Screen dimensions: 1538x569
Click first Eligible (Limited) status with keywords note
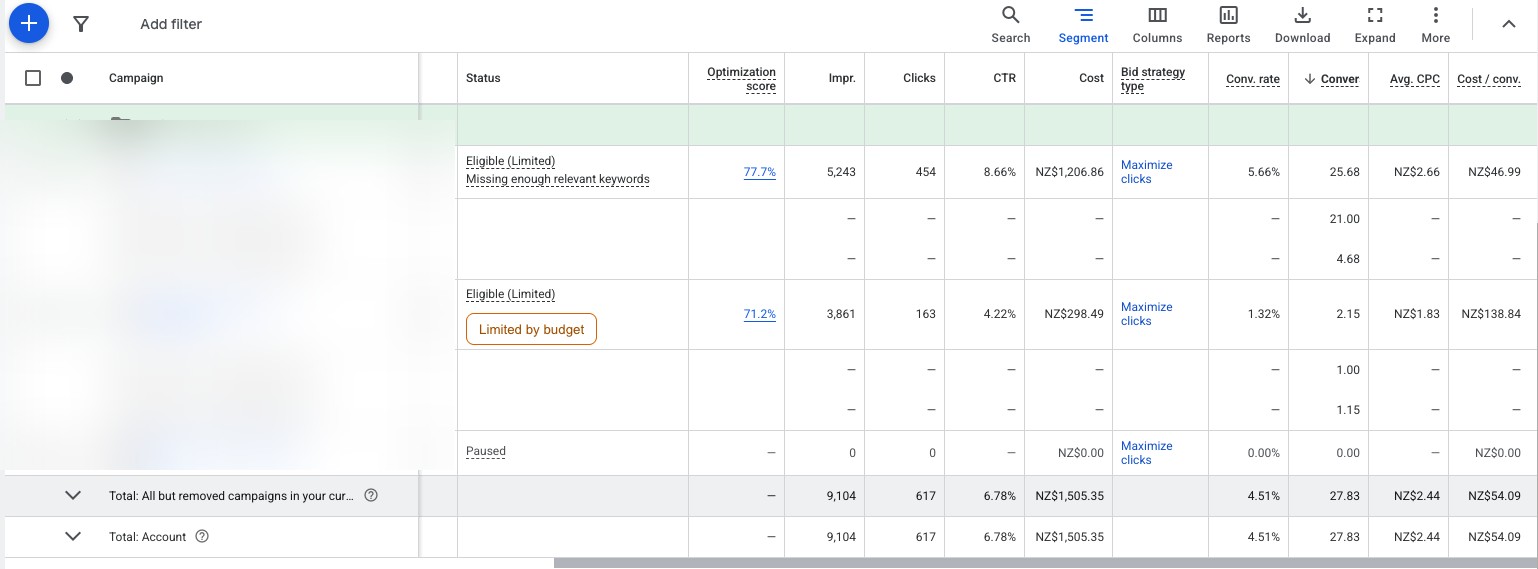click(510, 161)
